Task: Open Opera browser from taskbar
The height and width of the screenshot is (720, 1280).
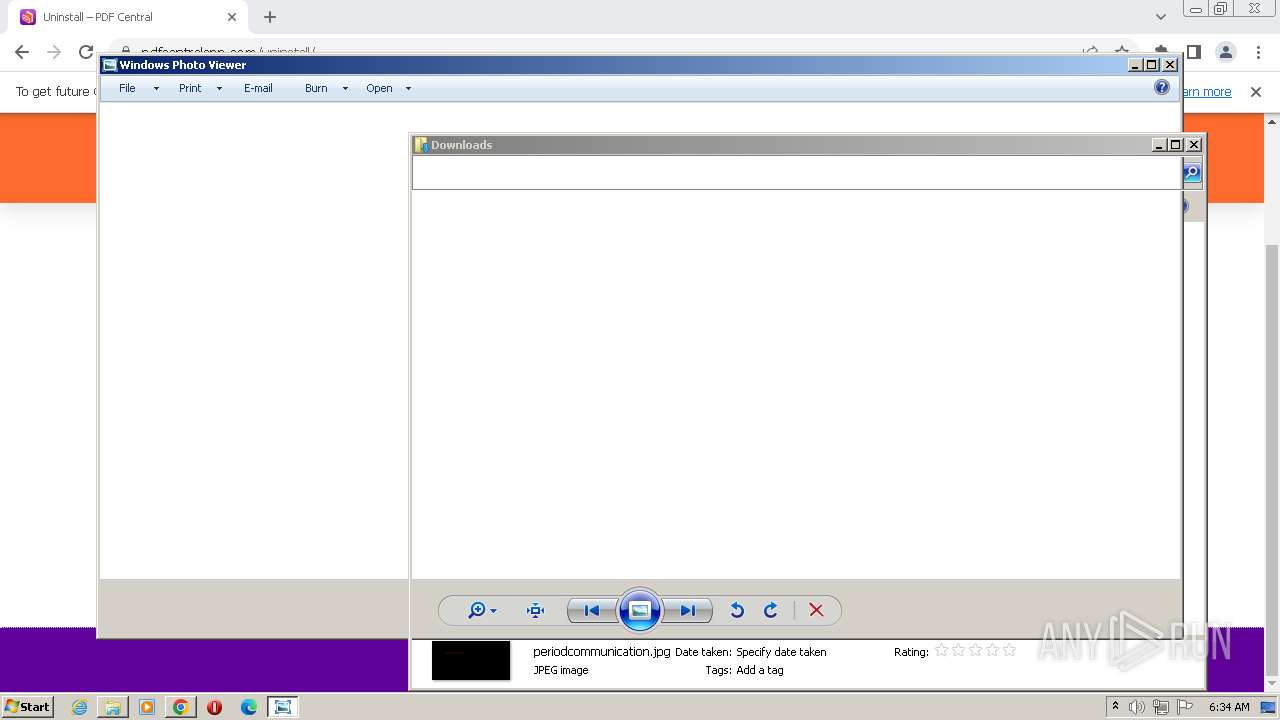Action: click(214, 707)
